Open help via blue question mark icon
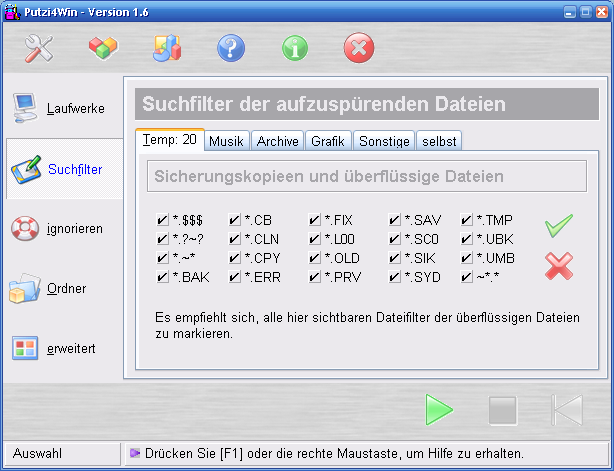The height and width of the screenshot is (471, 614). 231,48
